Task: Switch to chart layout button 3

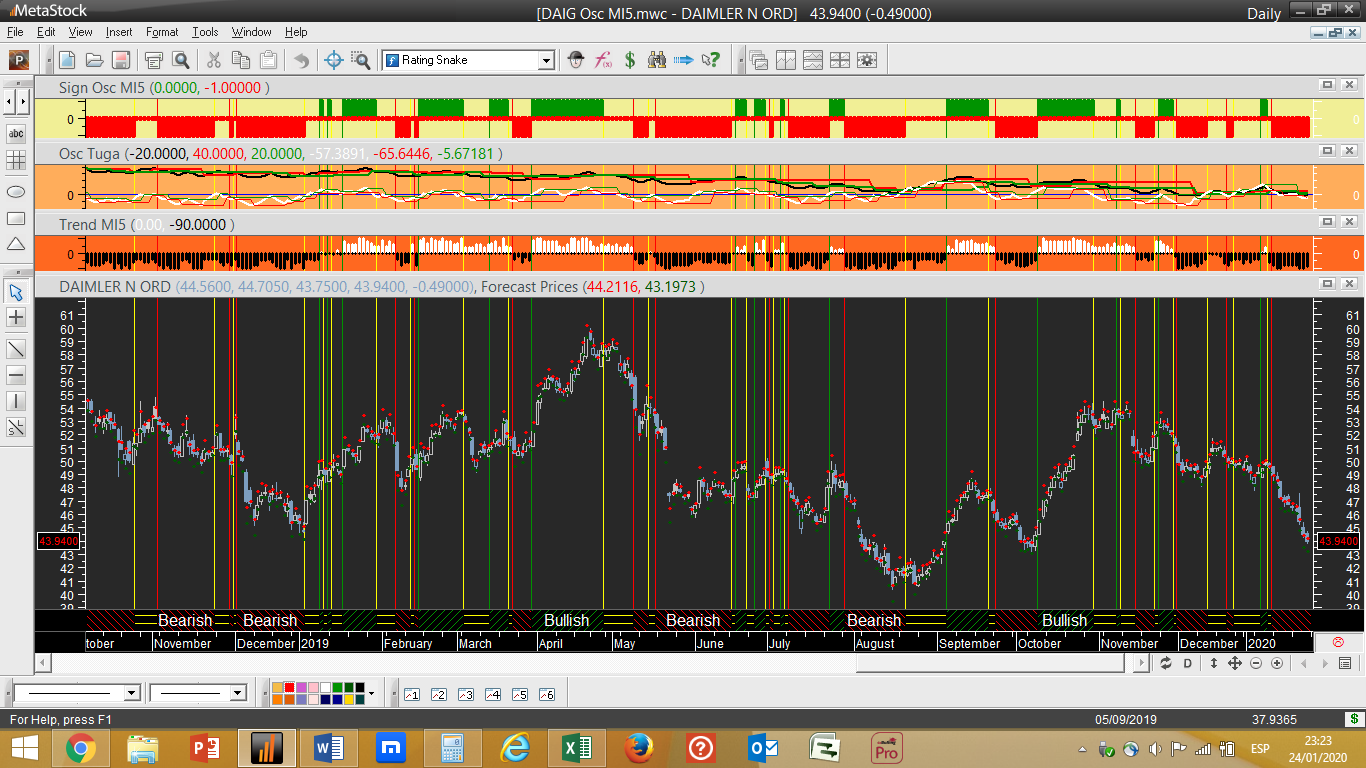Action: [x=465, y=694]
